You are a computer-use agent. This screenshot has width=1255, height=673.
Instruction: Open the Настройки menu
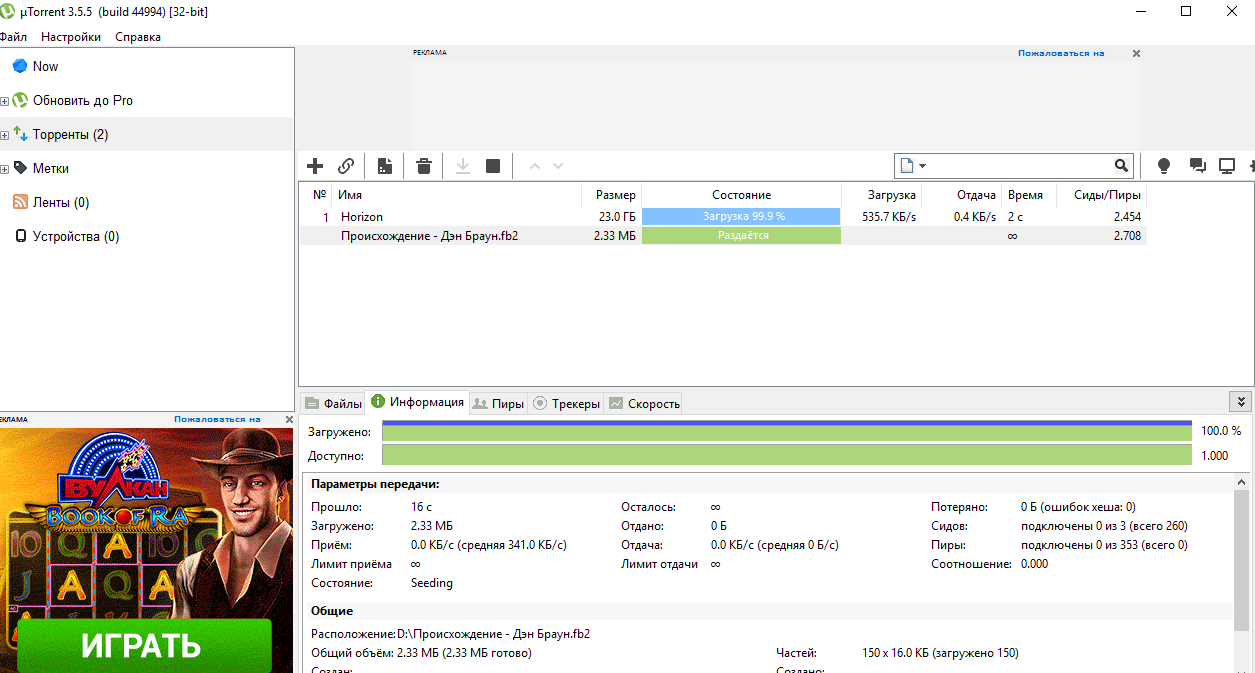point(71,37)
